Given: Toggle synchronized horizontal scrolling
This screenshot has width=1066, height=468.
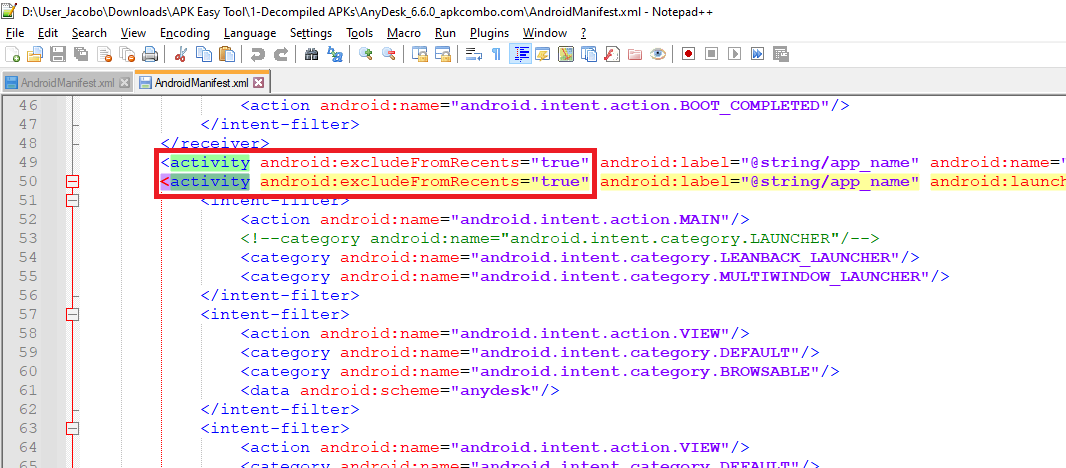Looking at the screenshot, I should click(443, 54).
